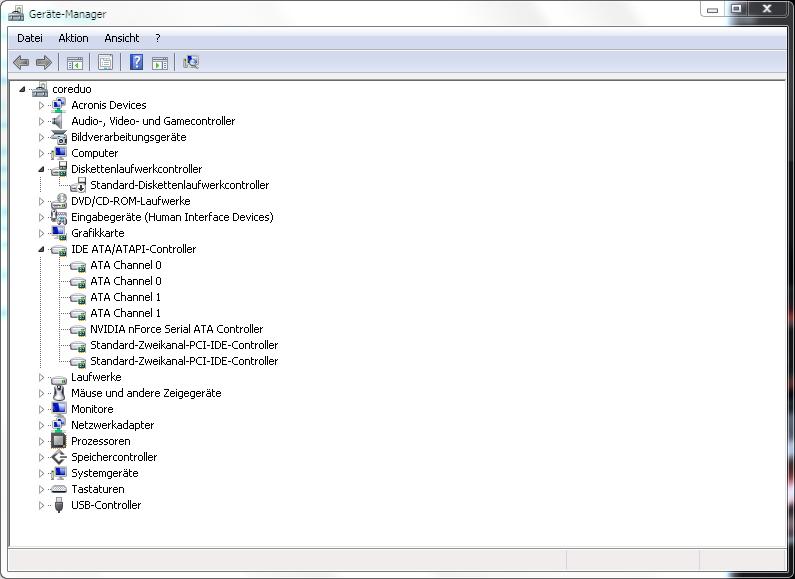Select the Tastaturen category label

pyautogui.click(x=97, y=489)
